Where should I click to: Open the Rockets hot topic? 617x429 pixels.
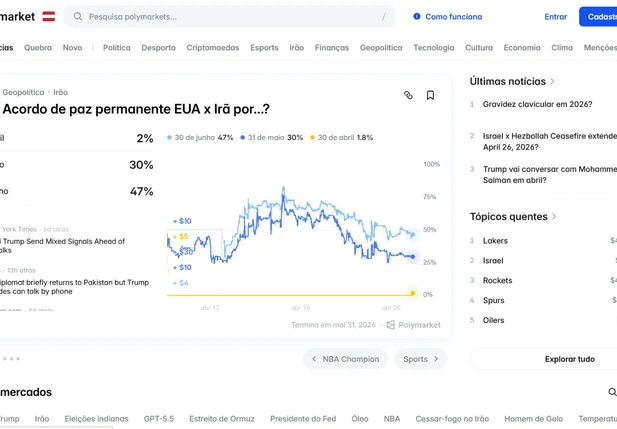click(497, 281)
